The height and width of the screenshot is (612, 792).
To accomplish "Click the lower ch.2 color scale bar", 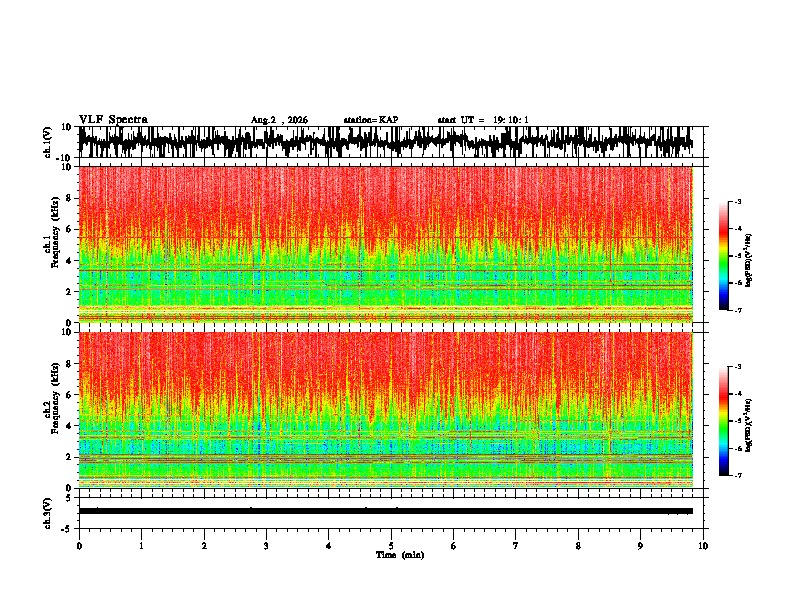I will 724,421.
